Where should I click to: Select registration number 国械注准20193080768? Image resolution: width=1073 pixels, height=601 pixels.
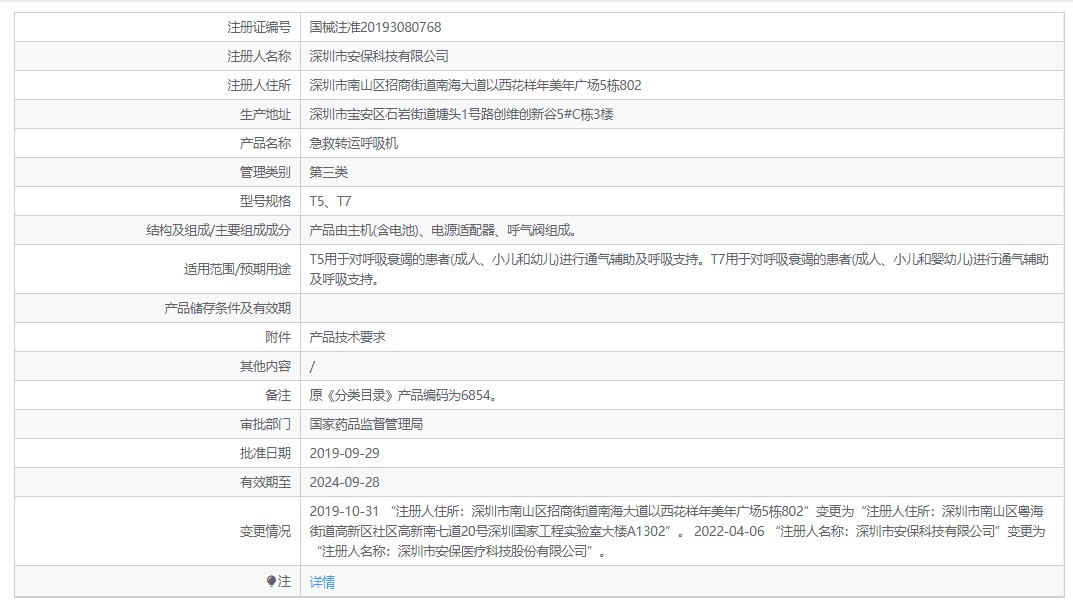(x=375, y=27)
